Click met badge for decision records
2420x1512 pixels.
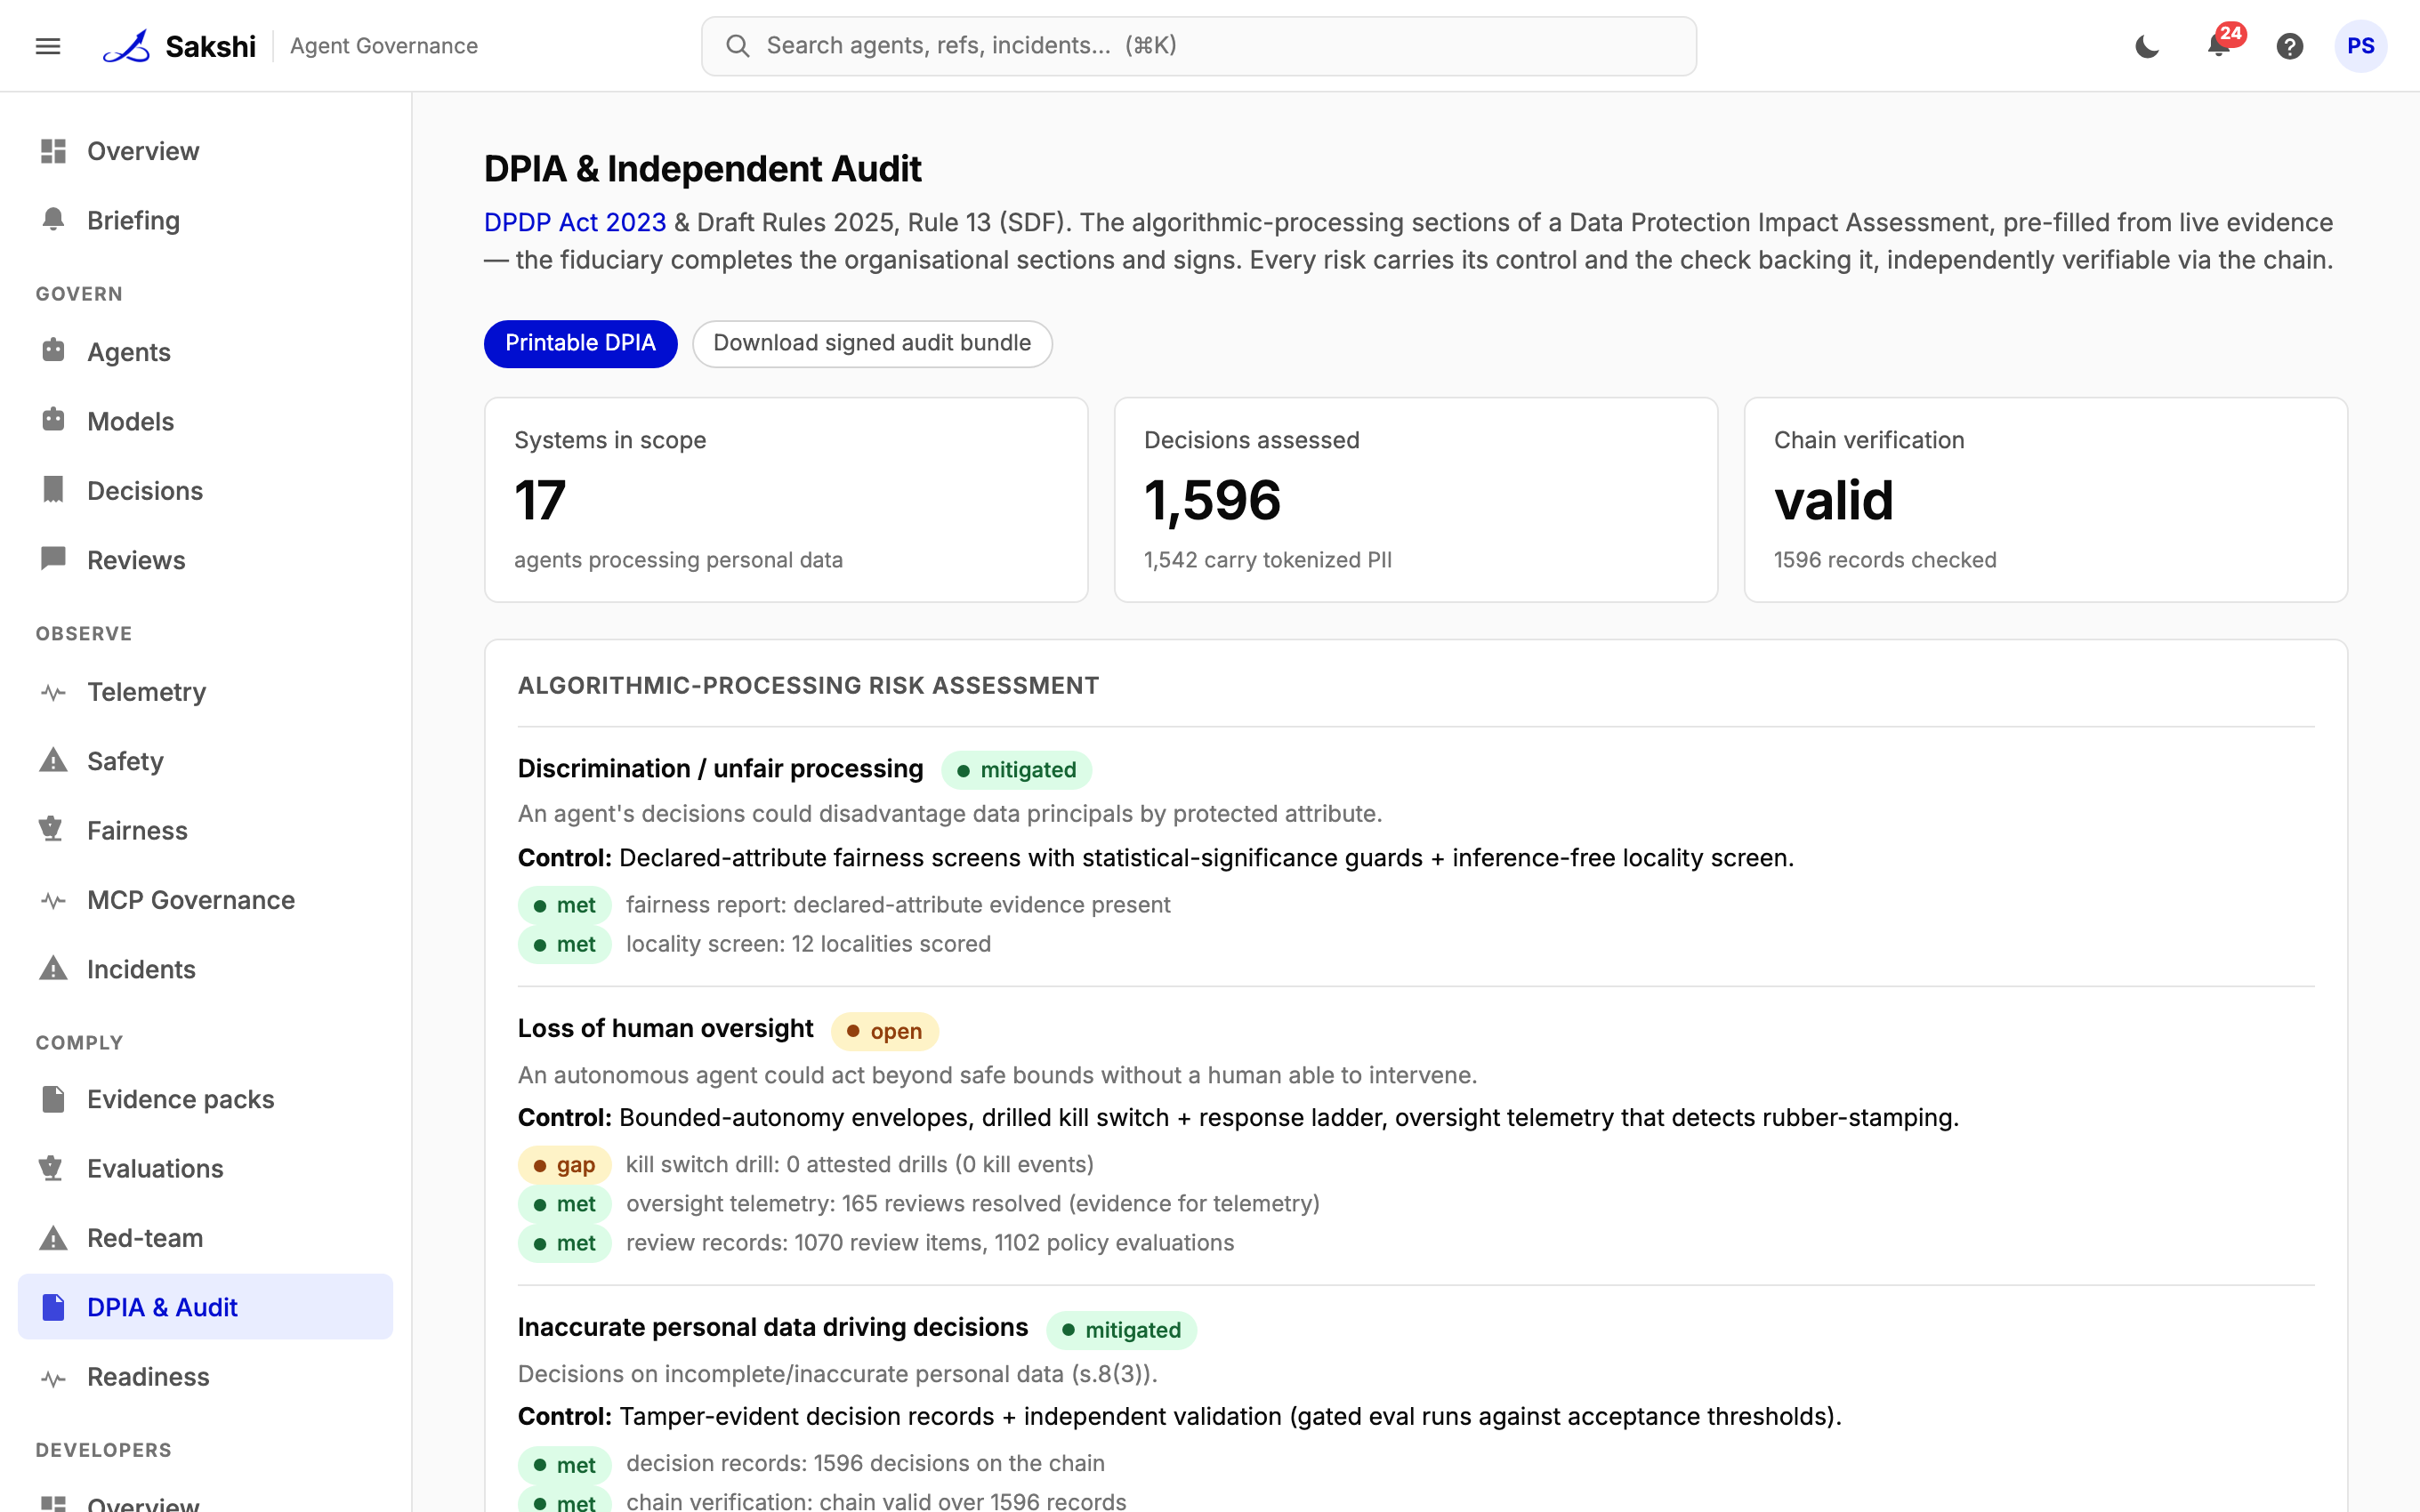tap(564, 1465)
